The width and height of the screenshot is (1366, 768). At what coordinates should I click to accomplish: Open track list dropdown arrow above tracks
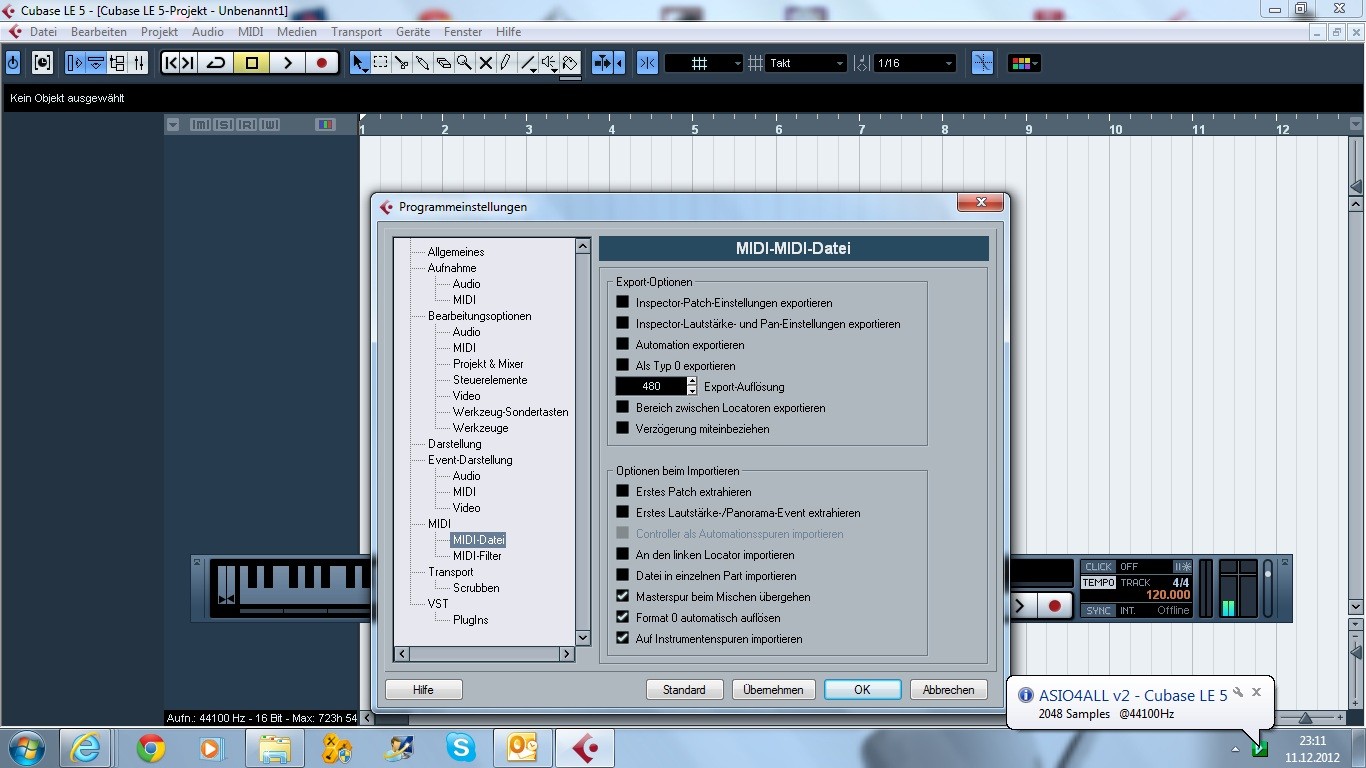click(x=173, y=125)
